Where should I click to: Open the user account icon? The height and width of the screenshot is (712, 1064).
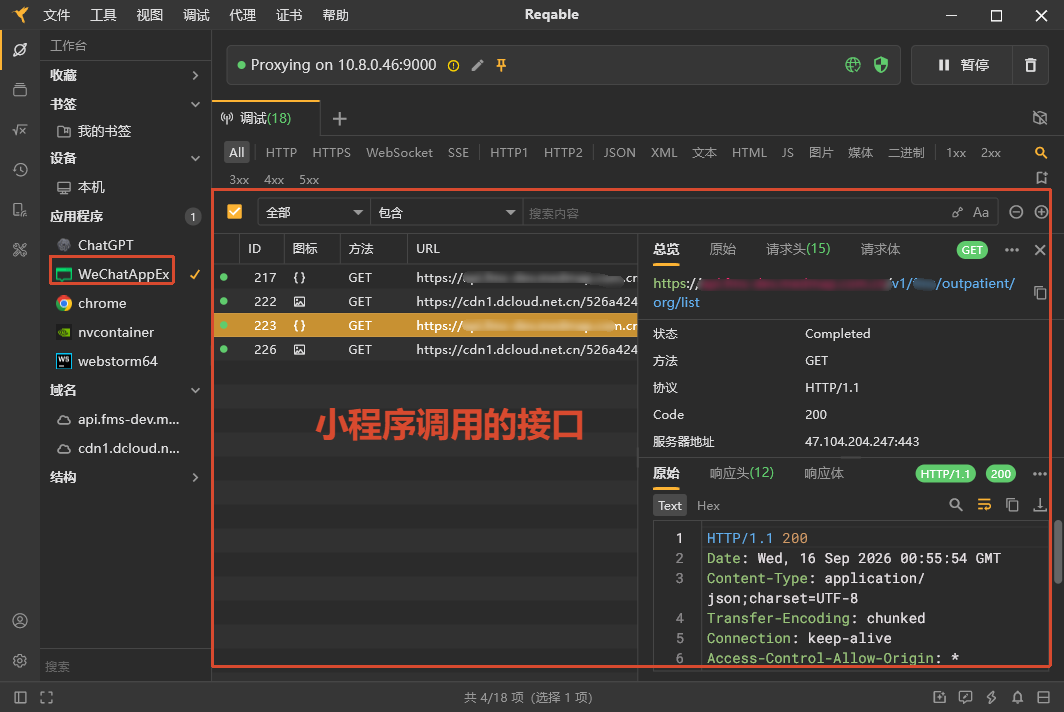[x=20, y=620]
